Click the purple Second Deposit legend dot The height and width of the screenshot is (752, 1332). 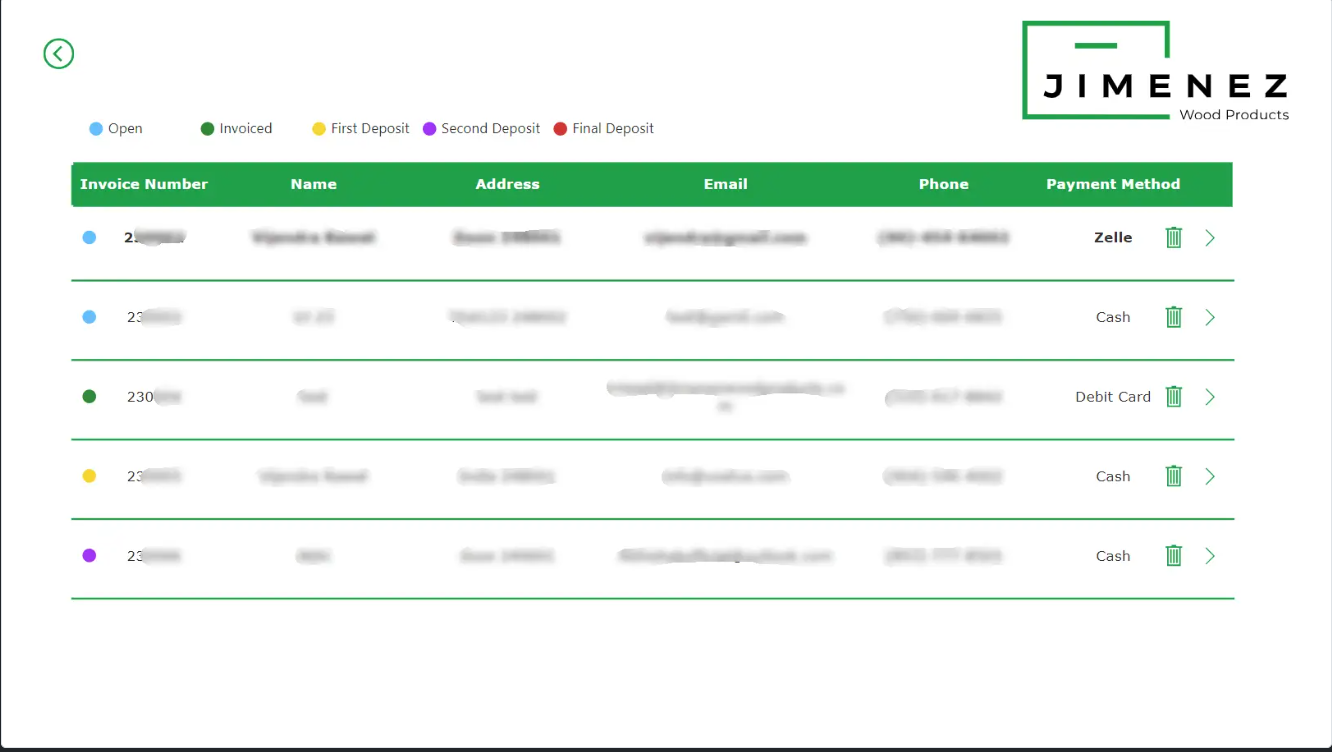(x=429, y=129)
